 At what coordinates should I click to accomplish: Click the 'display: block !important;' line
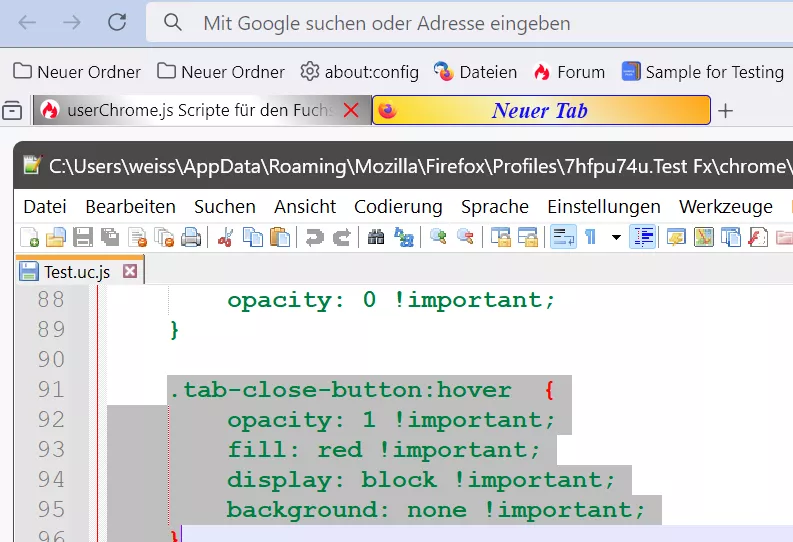pos(421,480)
